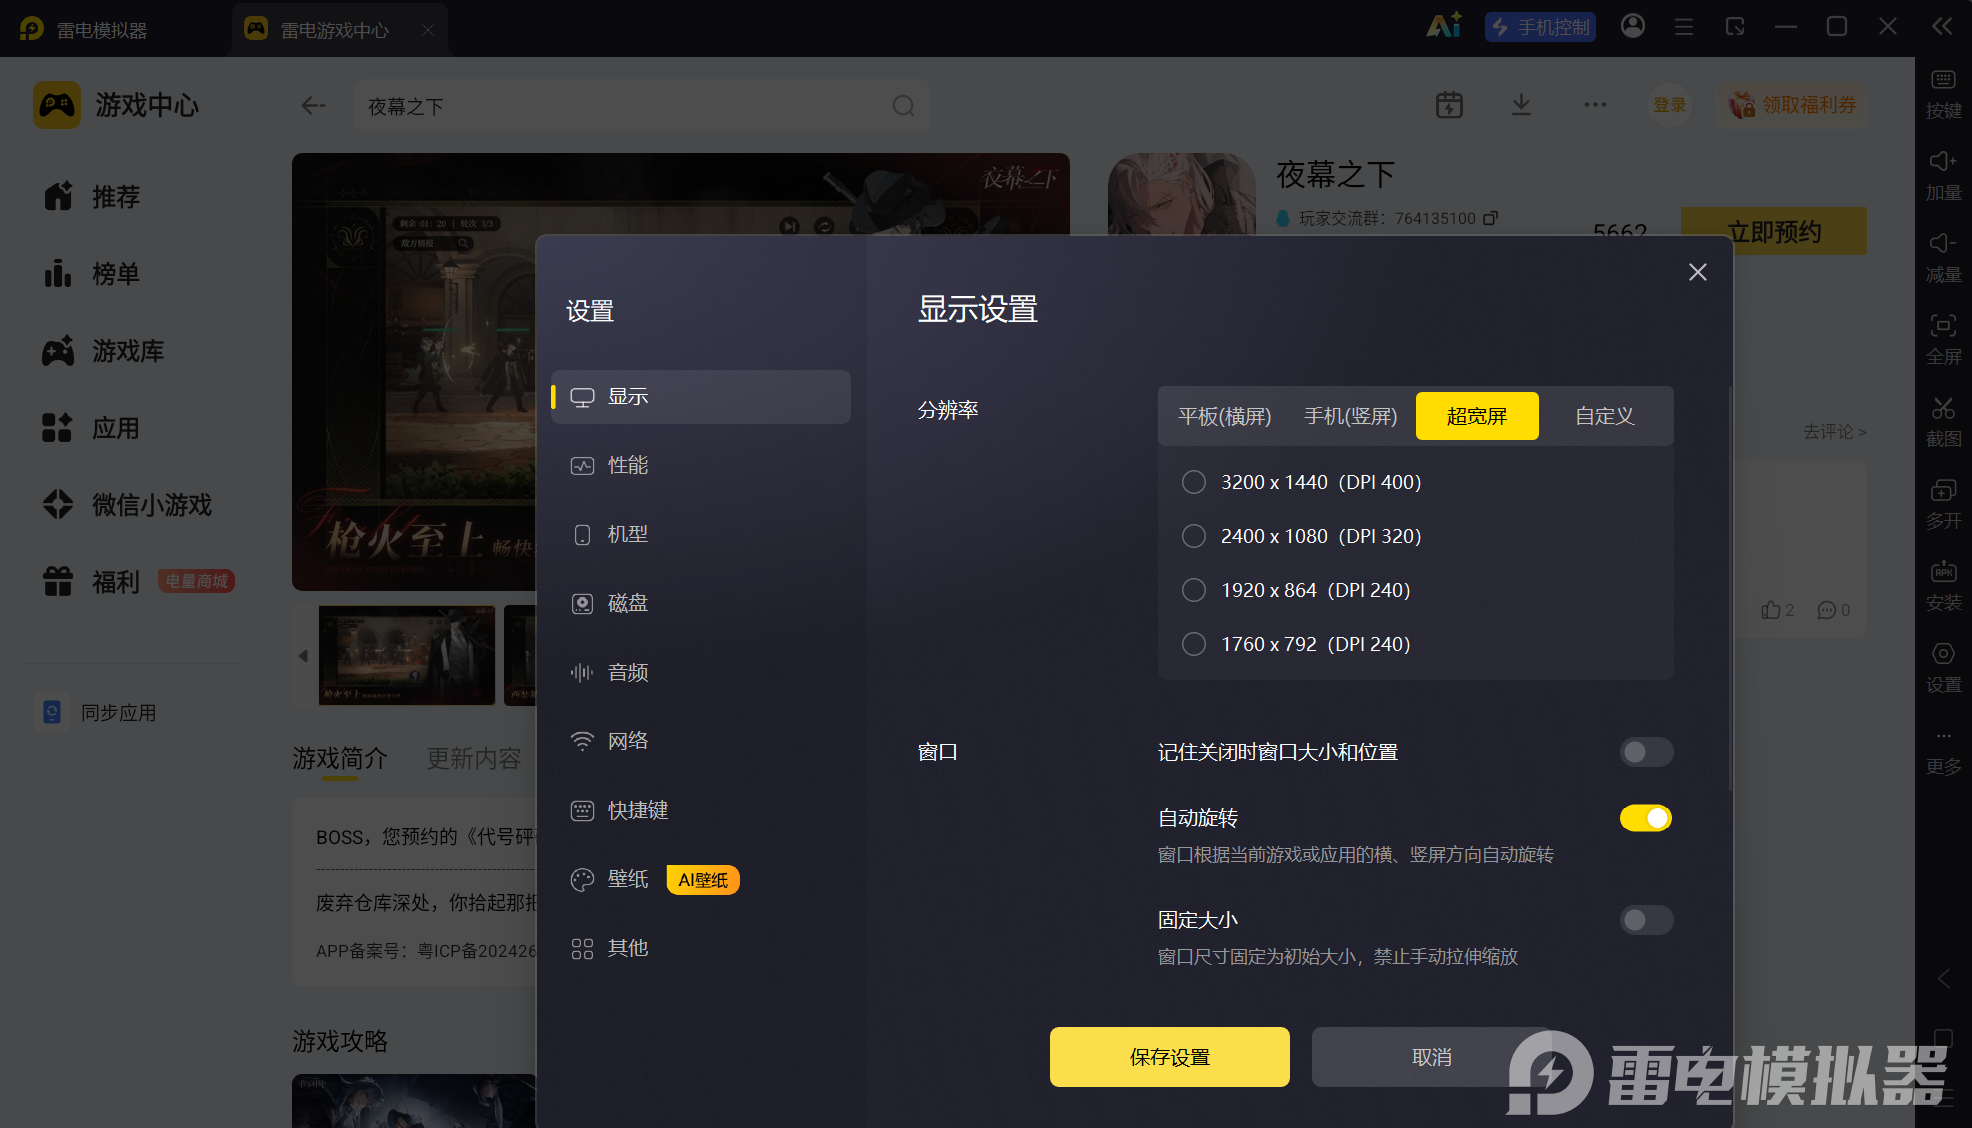The height and width of the screenshot is (1128, 1972).
Task: Click the 手机控制 phone control button
Action: click(x=1540, y=27)
